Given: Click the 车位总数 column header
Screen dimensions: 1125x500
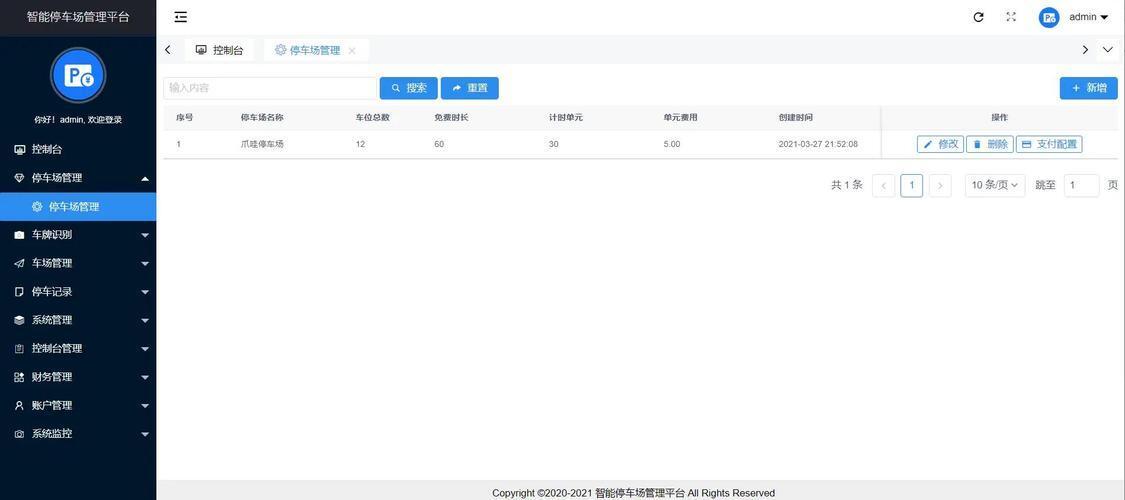Looking at the screenshot, I should (x=372, y=118).
